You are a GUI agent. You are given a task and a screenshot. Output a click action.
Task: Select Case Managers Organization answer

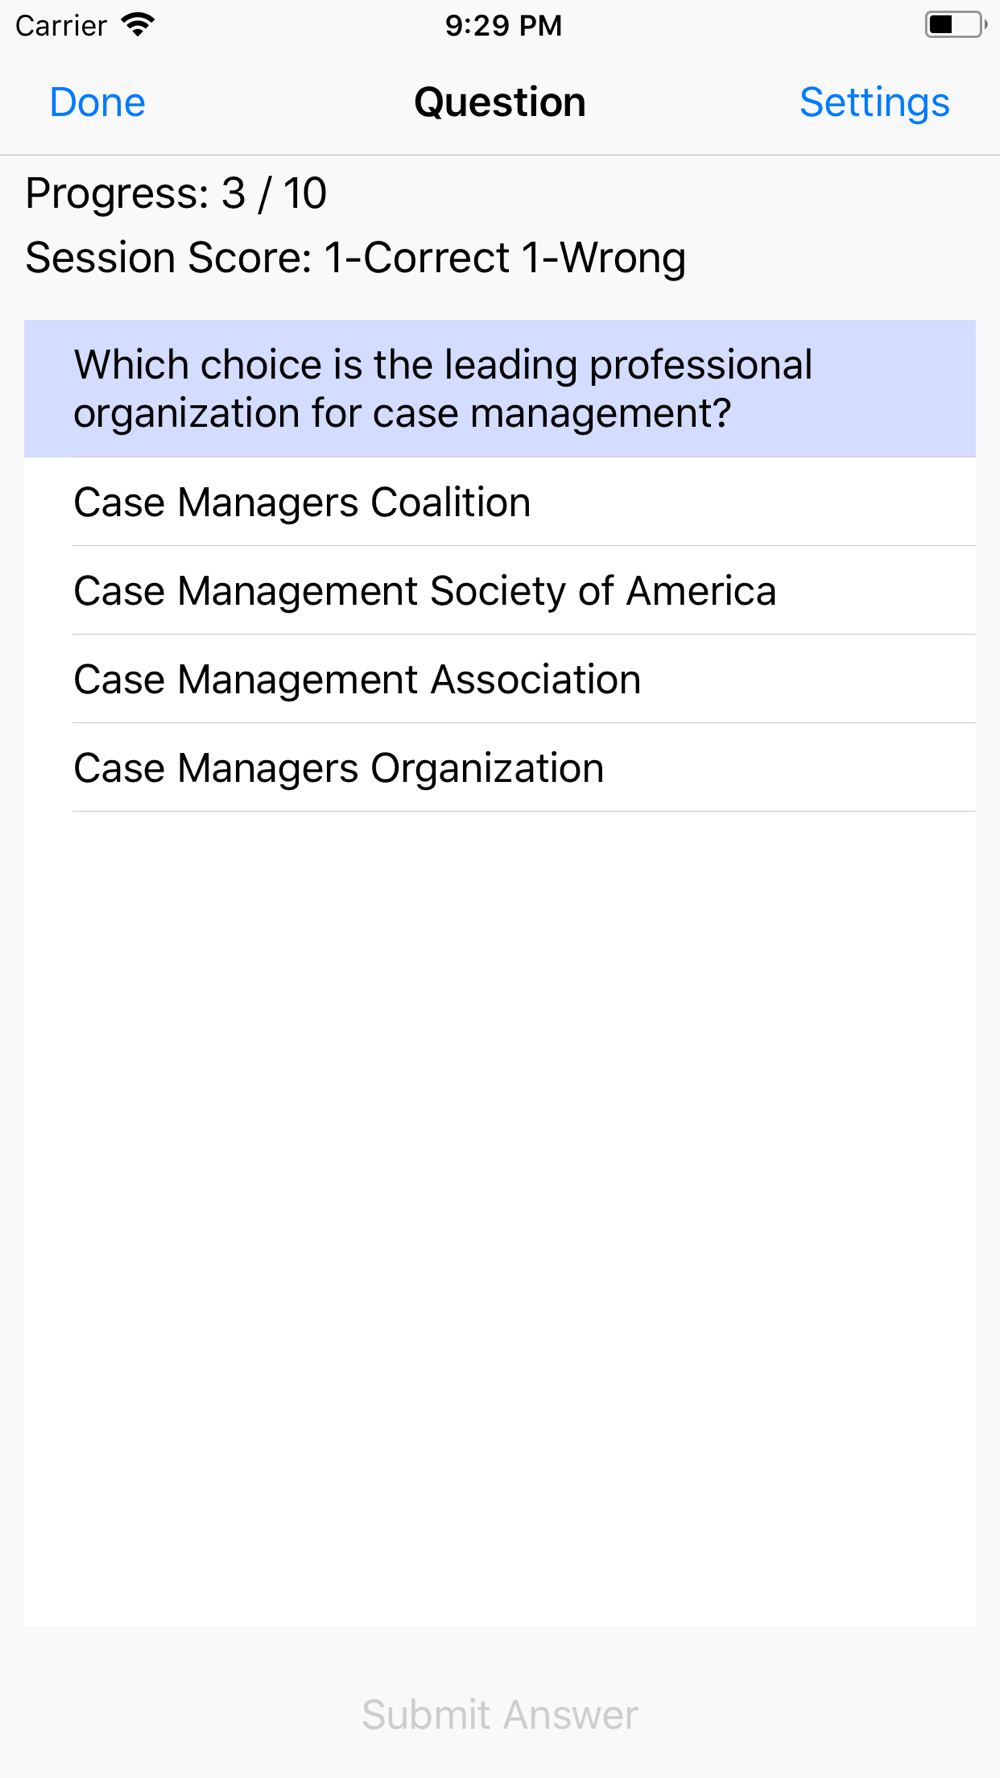(500, 768)
